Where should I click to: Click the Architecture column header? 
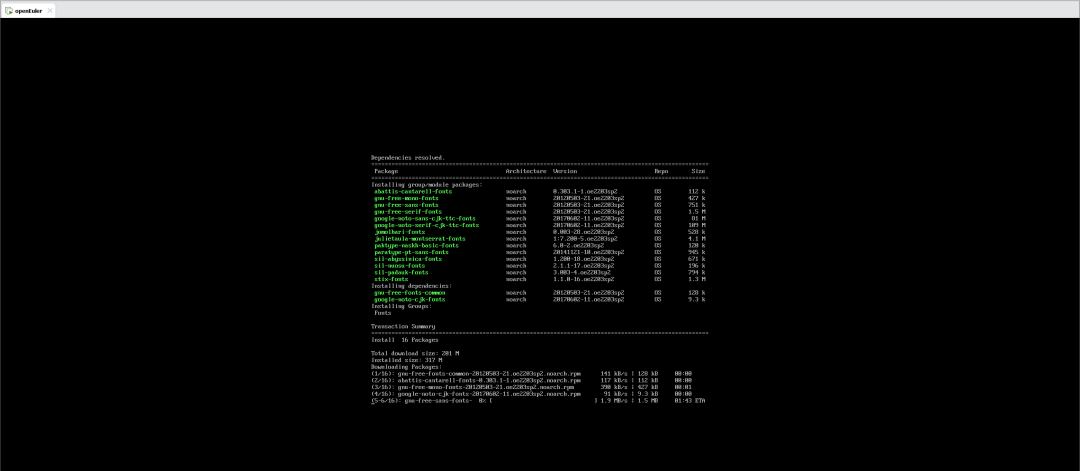click(526, 171)
